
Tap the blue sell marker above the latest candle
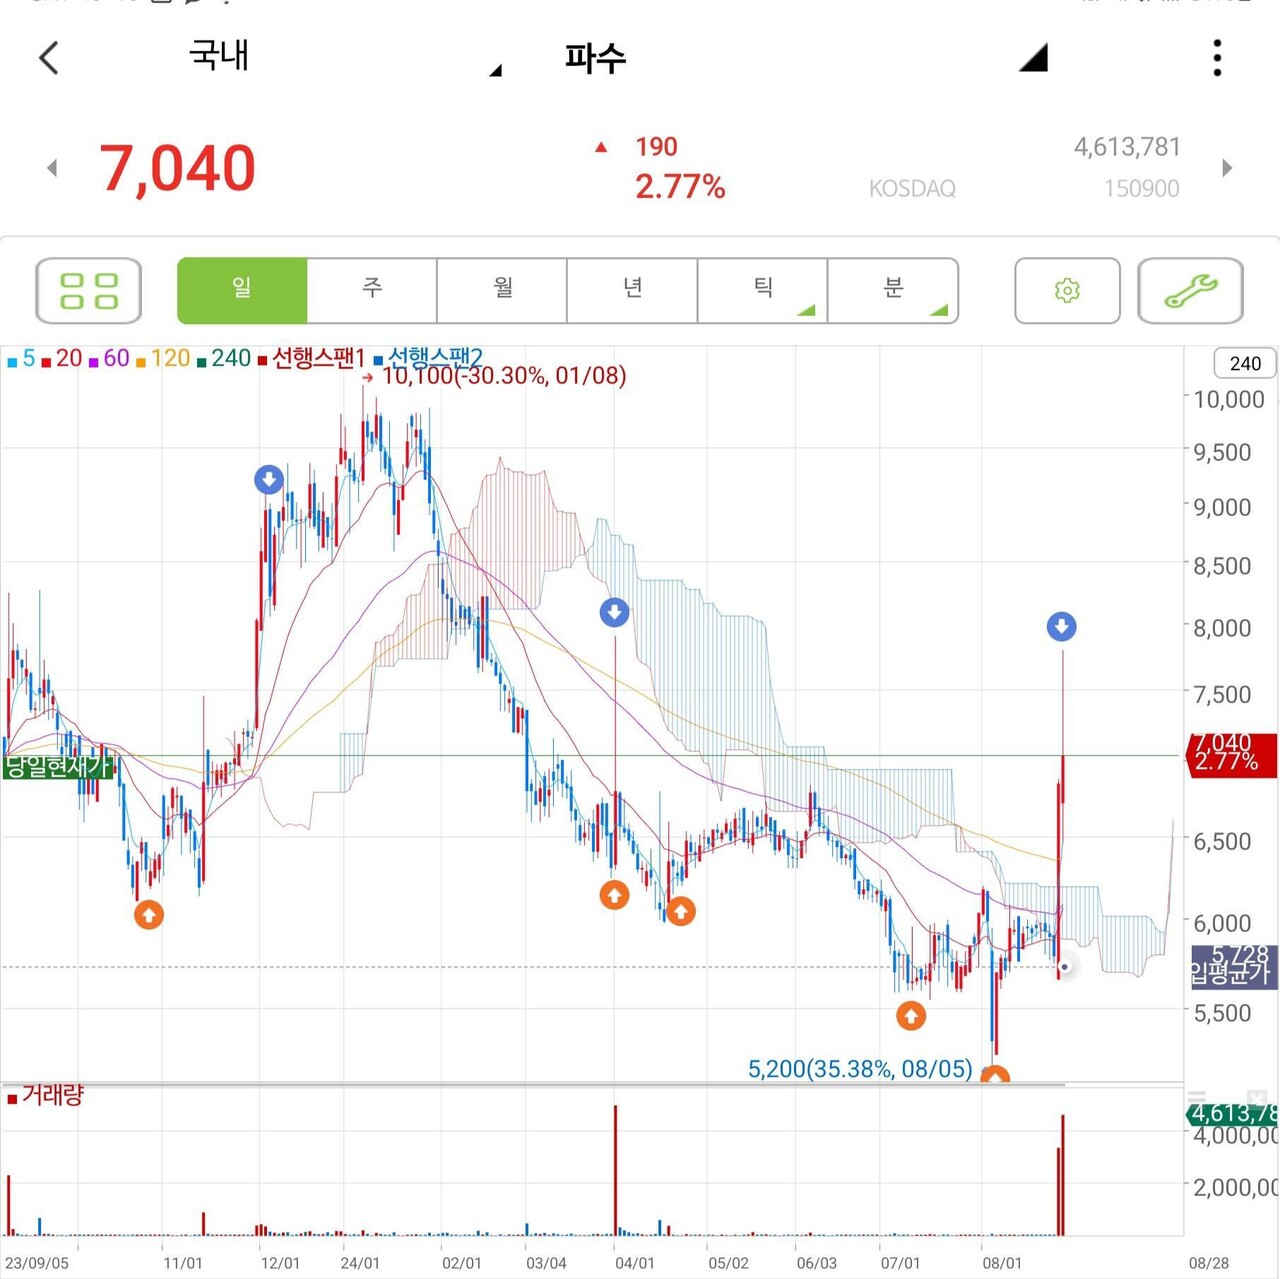click(x=1061, y=627)
